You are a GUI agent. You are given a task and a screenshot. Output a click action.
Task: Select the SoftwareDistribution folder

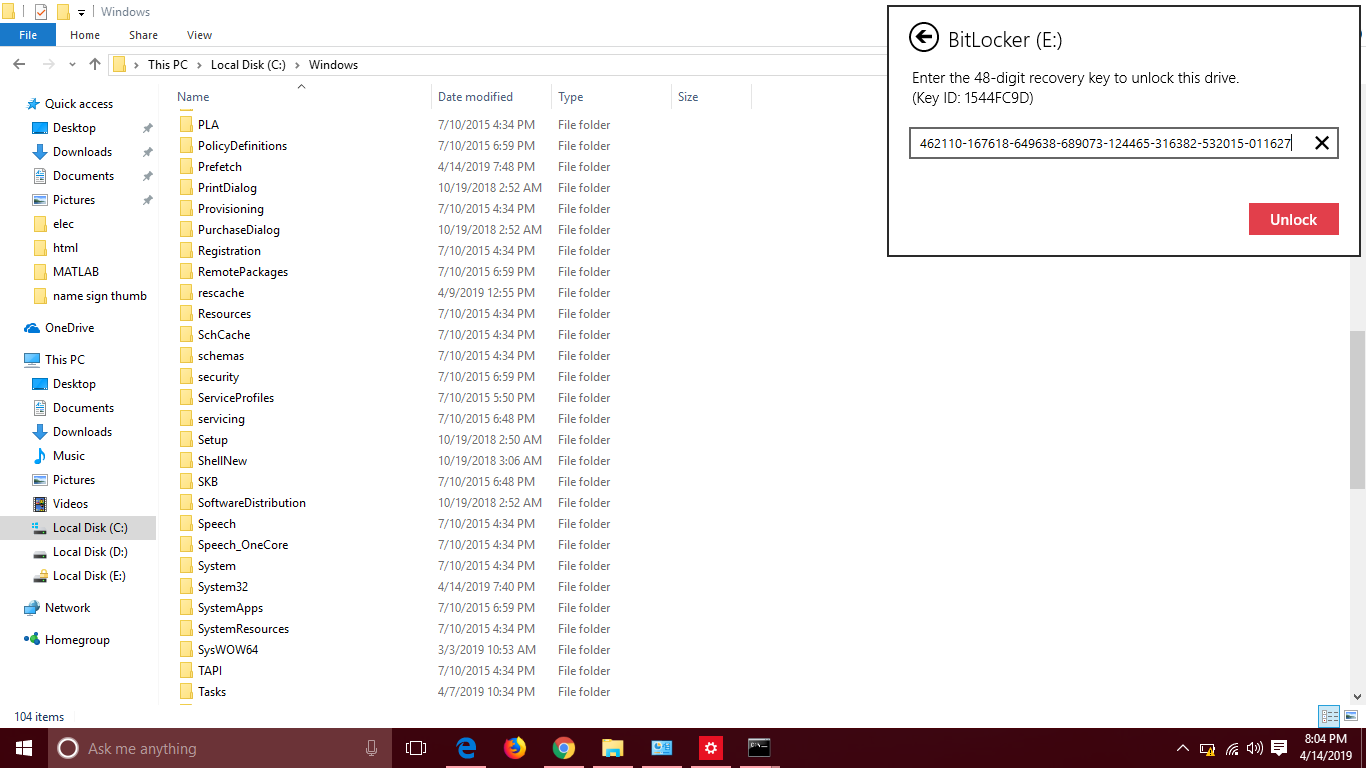coord(251,502)
